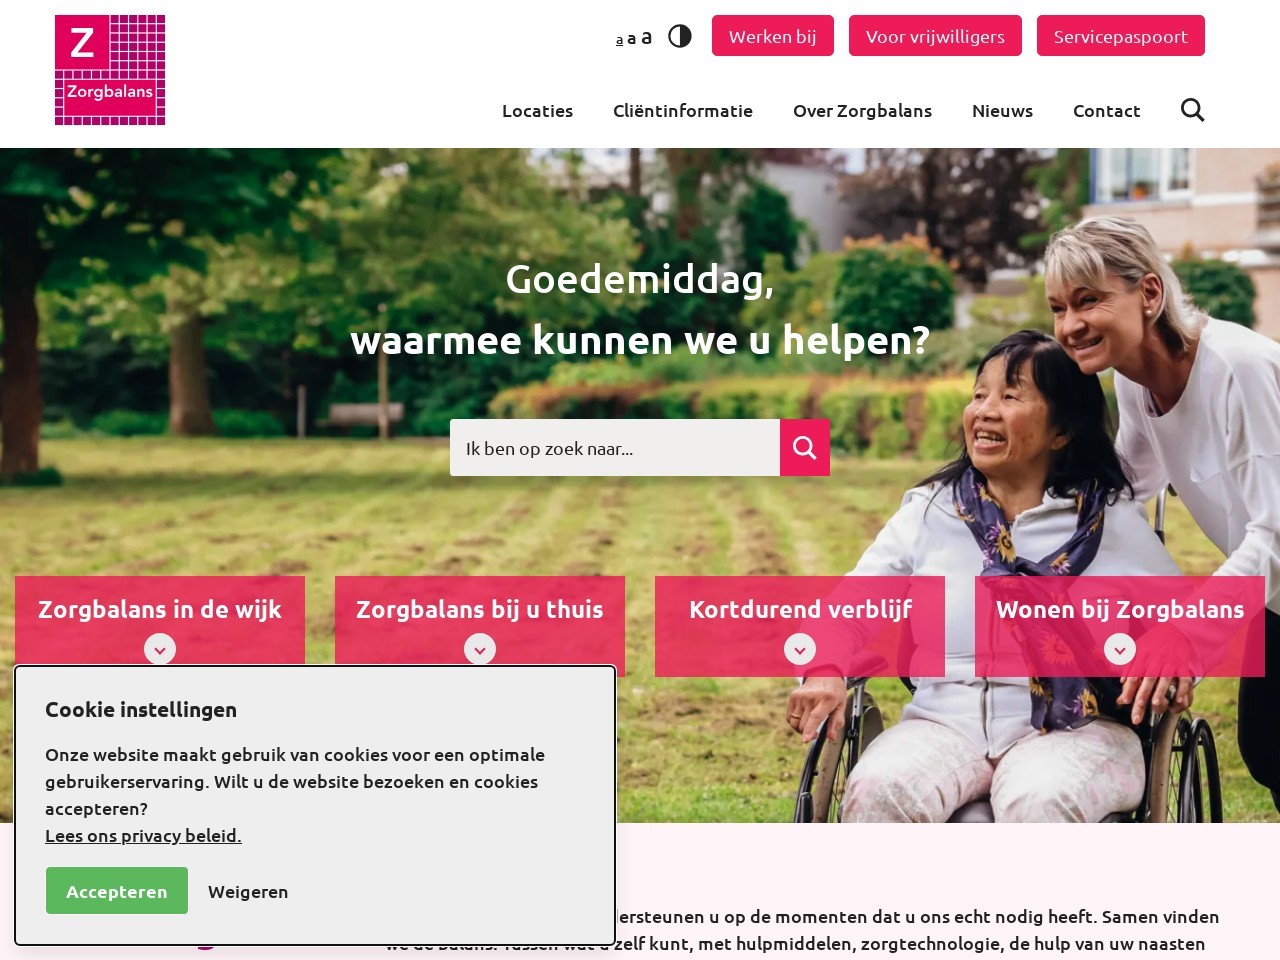Screen dimensions: 1280x960
Task: Decline cookies via Weigeren
Action: click(248, 892)
